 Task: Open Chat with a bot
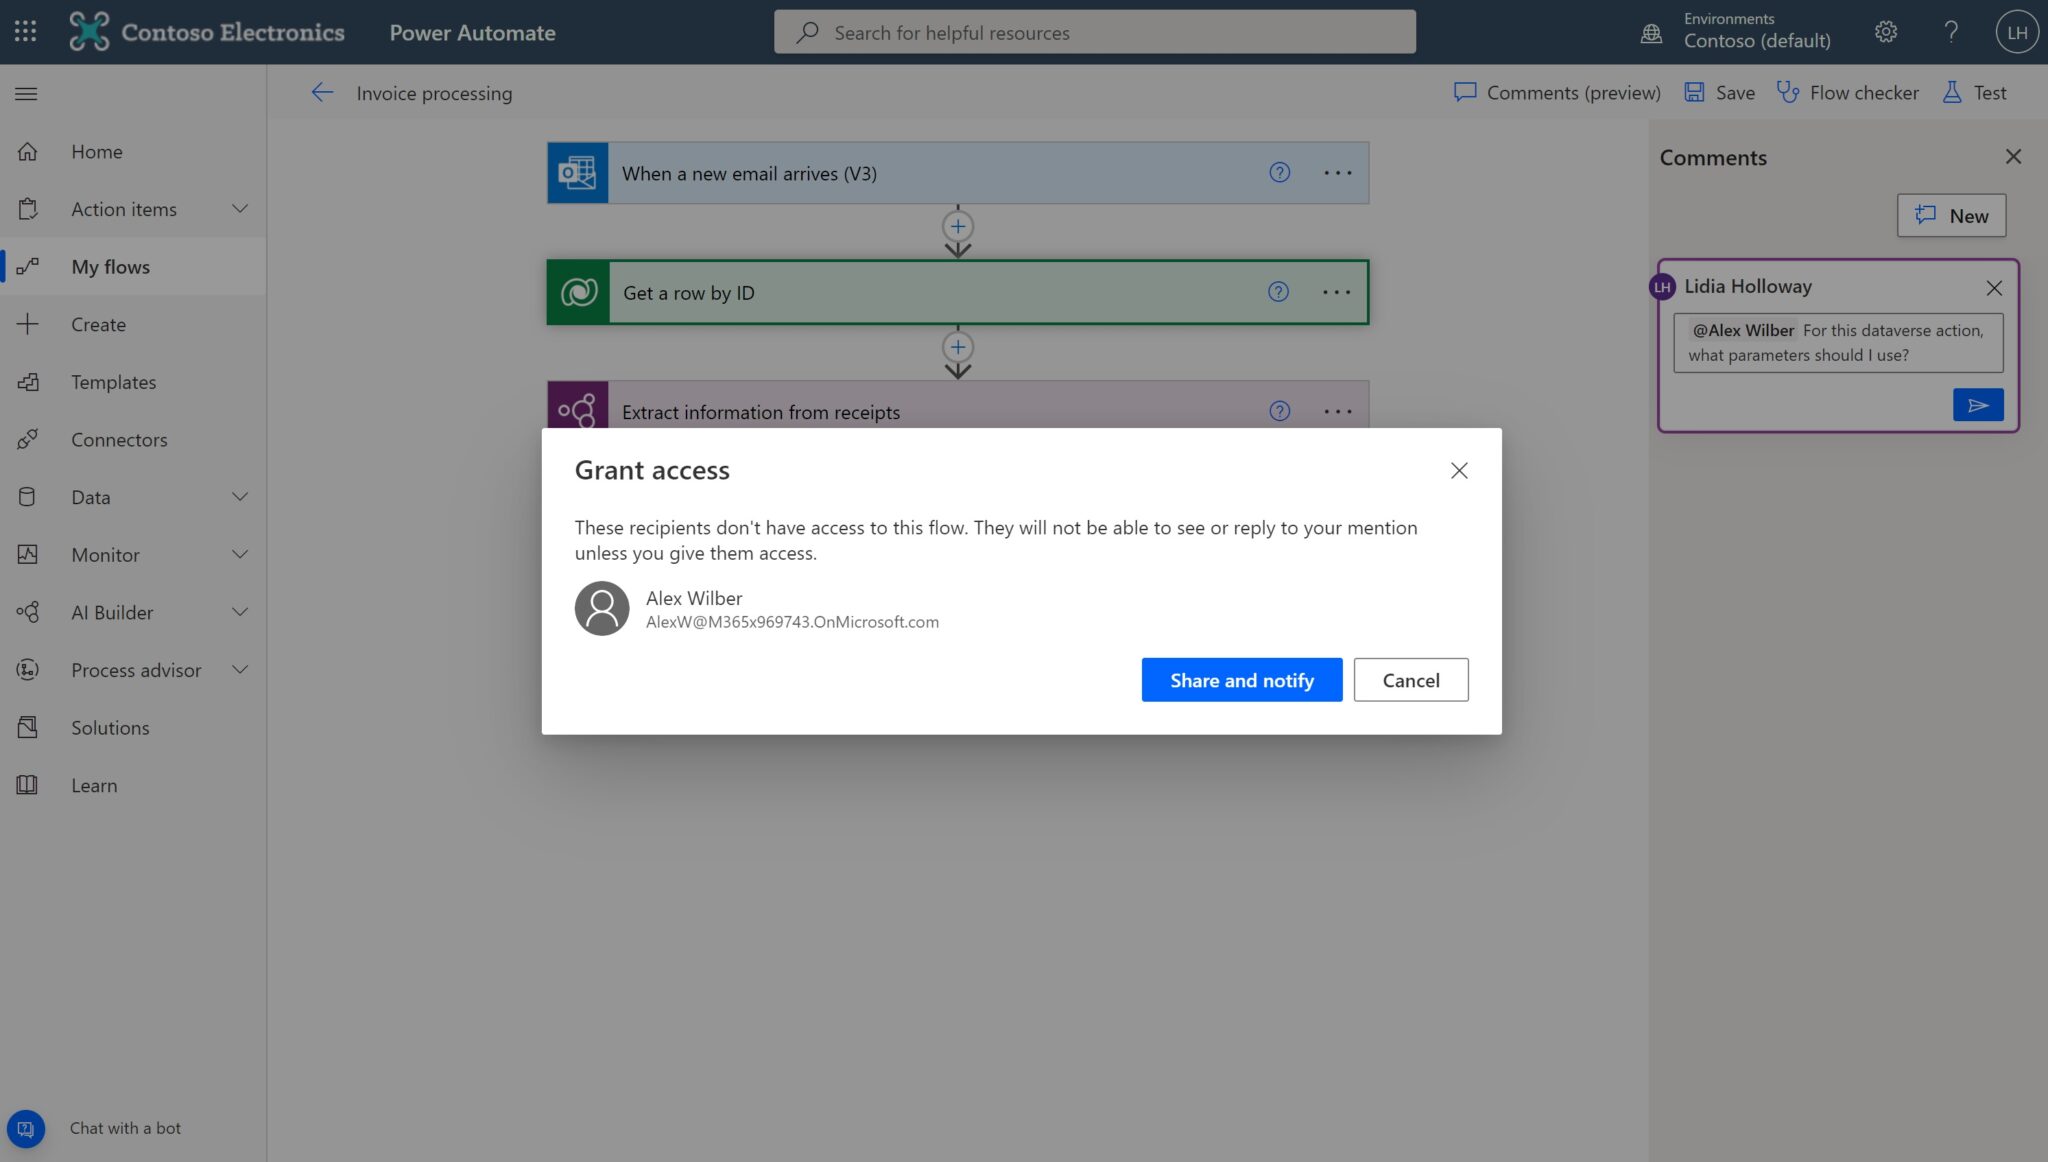27,1128
